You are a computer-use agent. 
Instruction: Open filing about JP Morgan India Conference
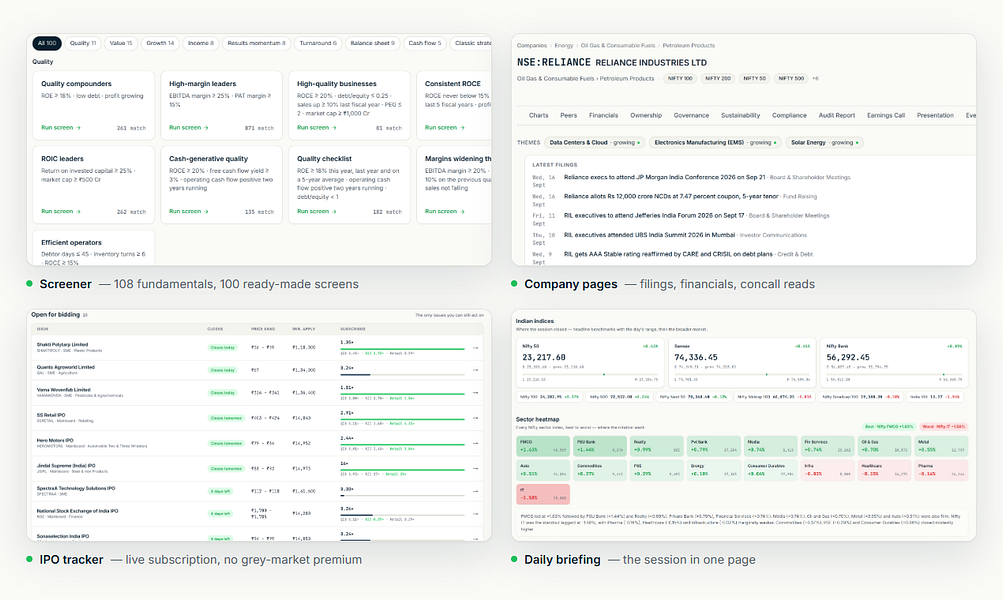click(664, 177)
